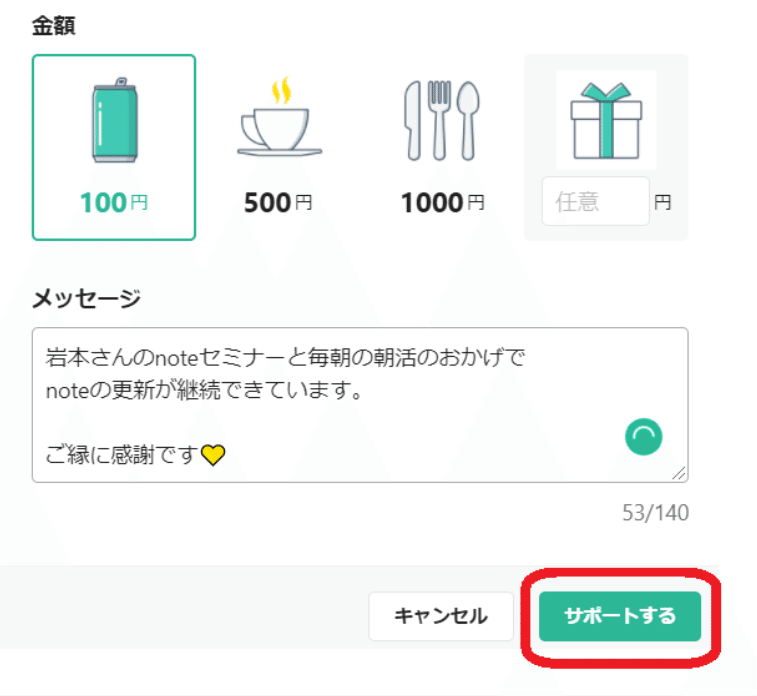Viewport: 757px width, 696px height.
Task: Focus the 任意 custom amount field
Action: 596,201
